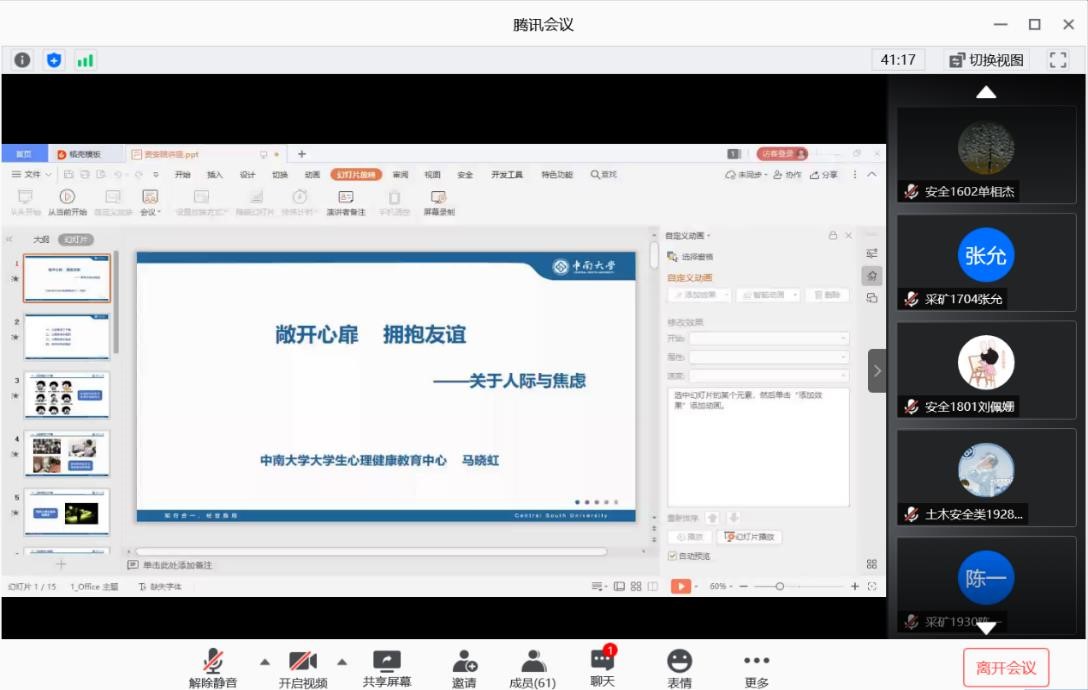
Task: Click the 共享屏幕 share screen icon
Action: (x=386, y=662)
